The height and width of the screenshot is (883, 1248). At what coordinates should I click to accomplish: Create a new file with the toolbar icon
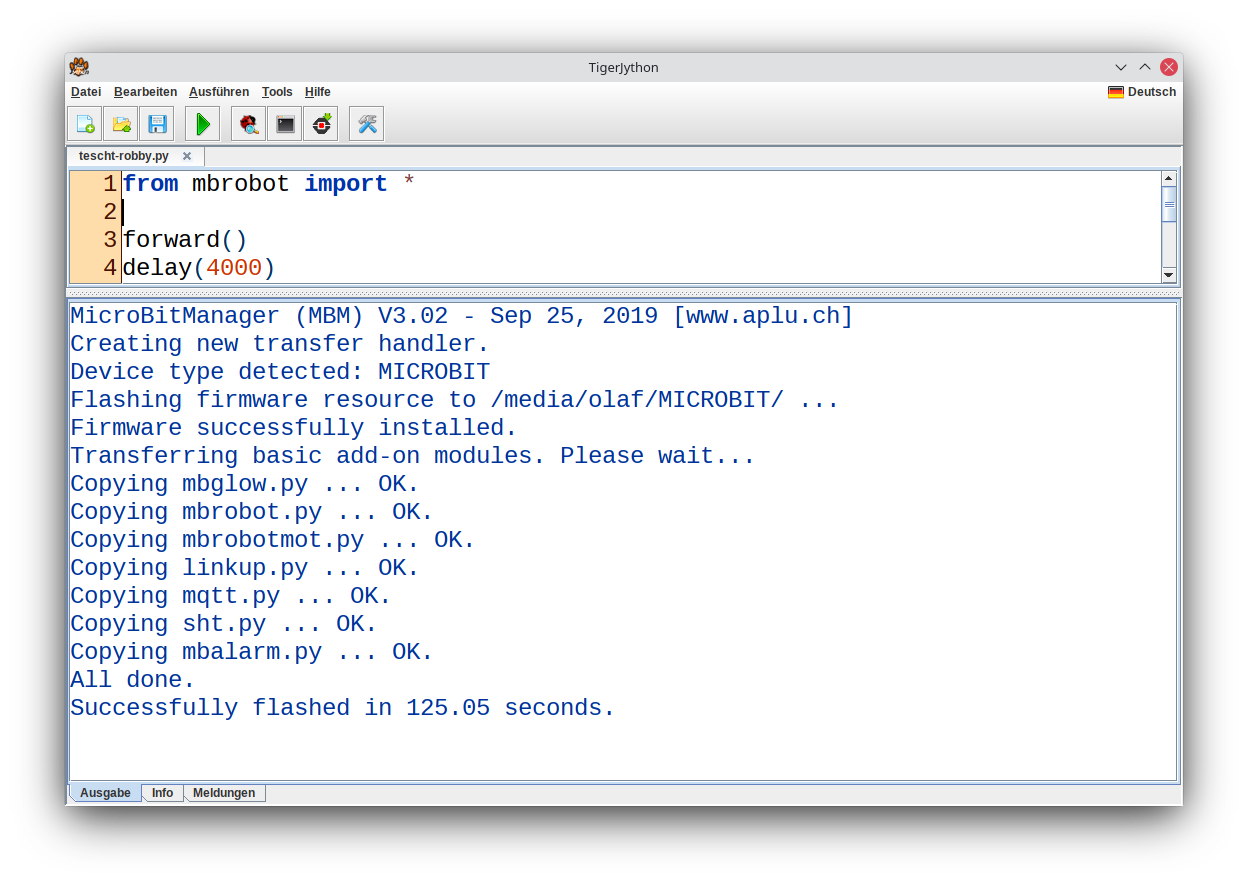[85, 124]
